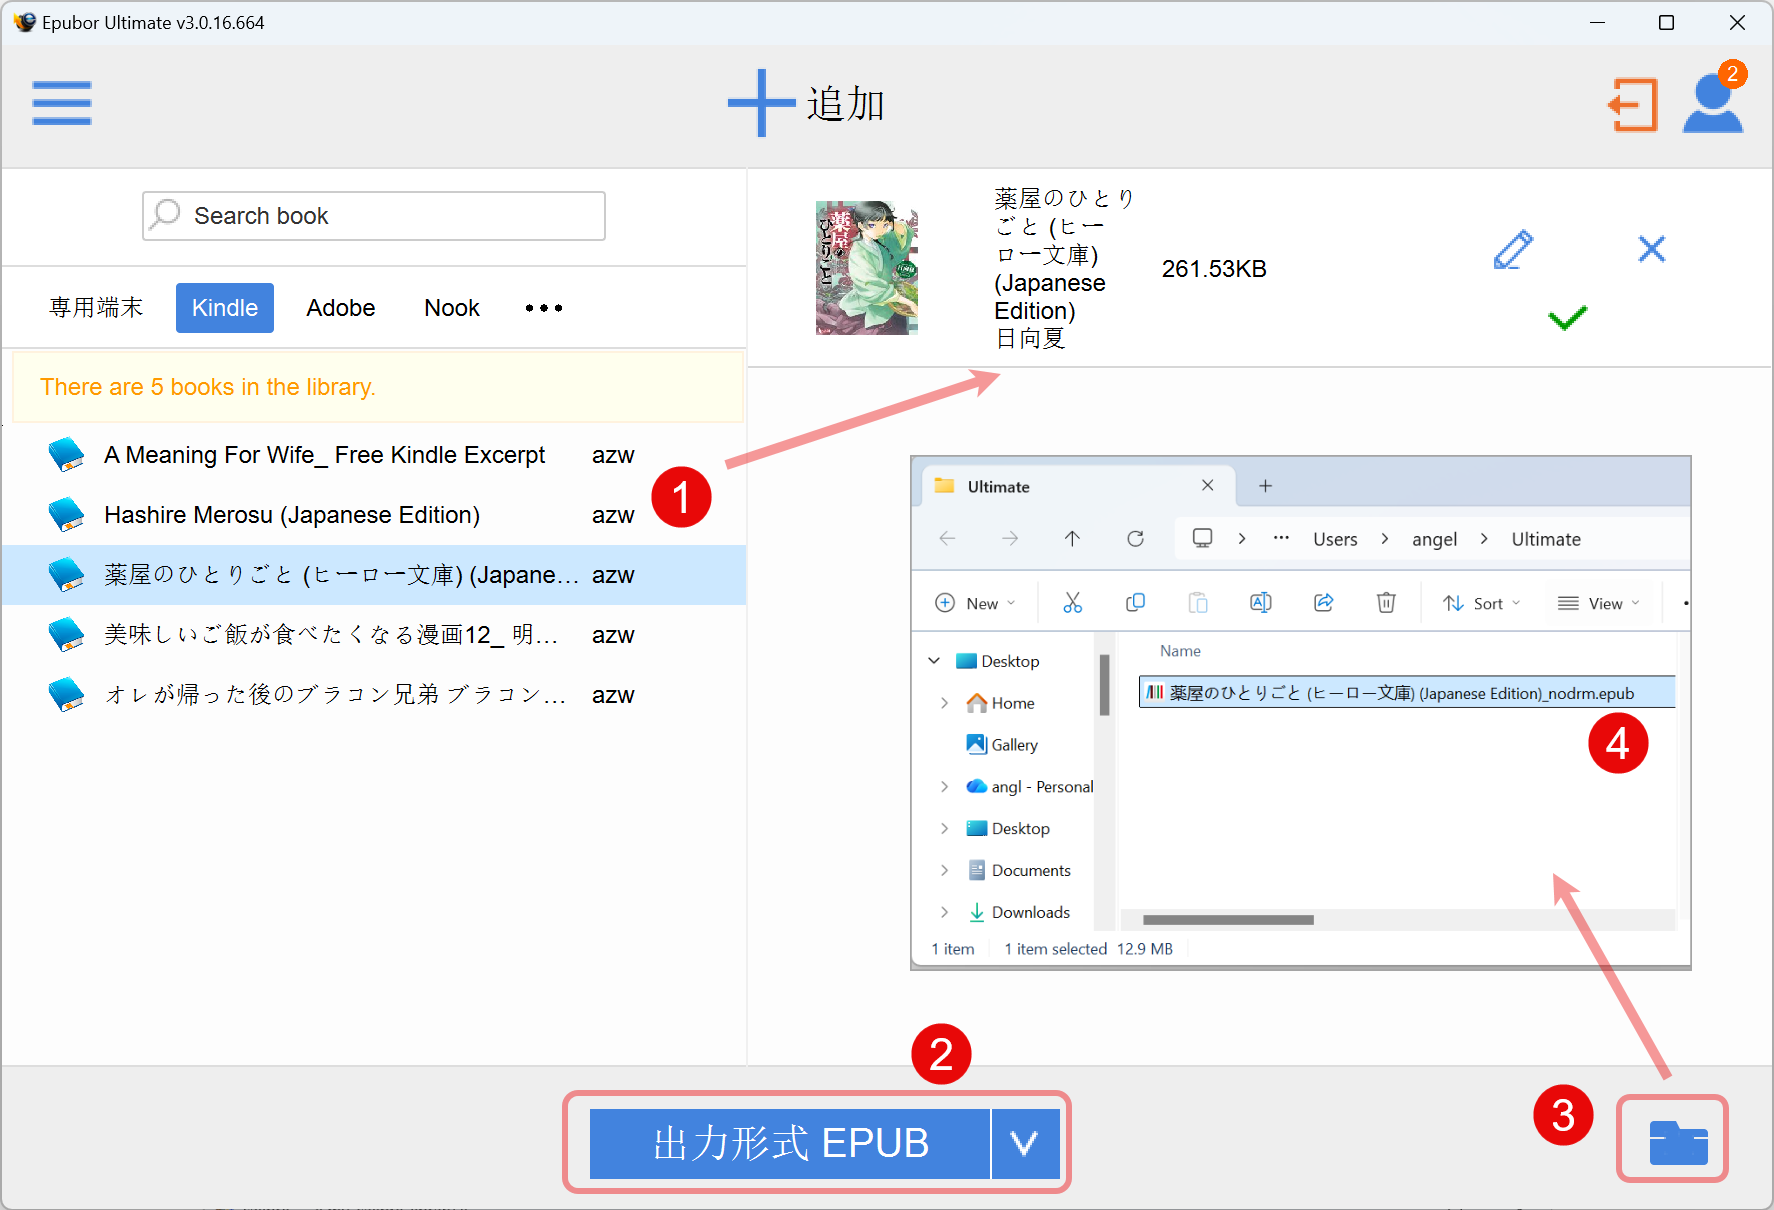The height and width of the screenshot is (1210, 1774).
Task: Select Desktop under the tree root
Action: coord(1008,829)
